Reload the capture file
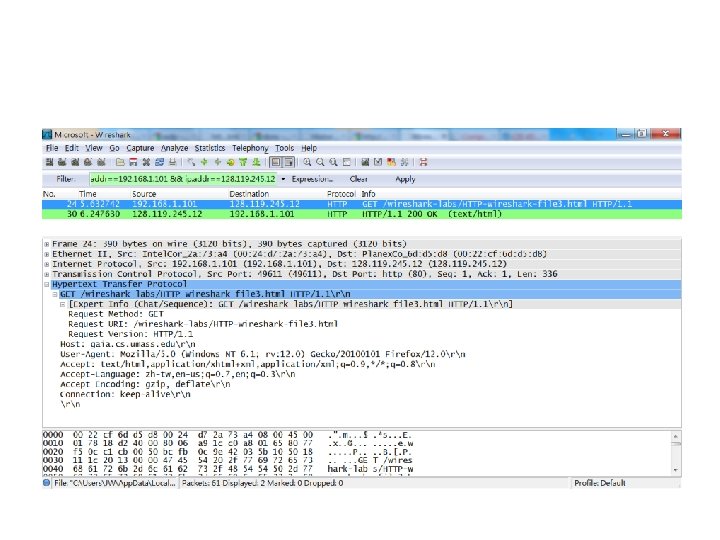 (x=159, y=162)
